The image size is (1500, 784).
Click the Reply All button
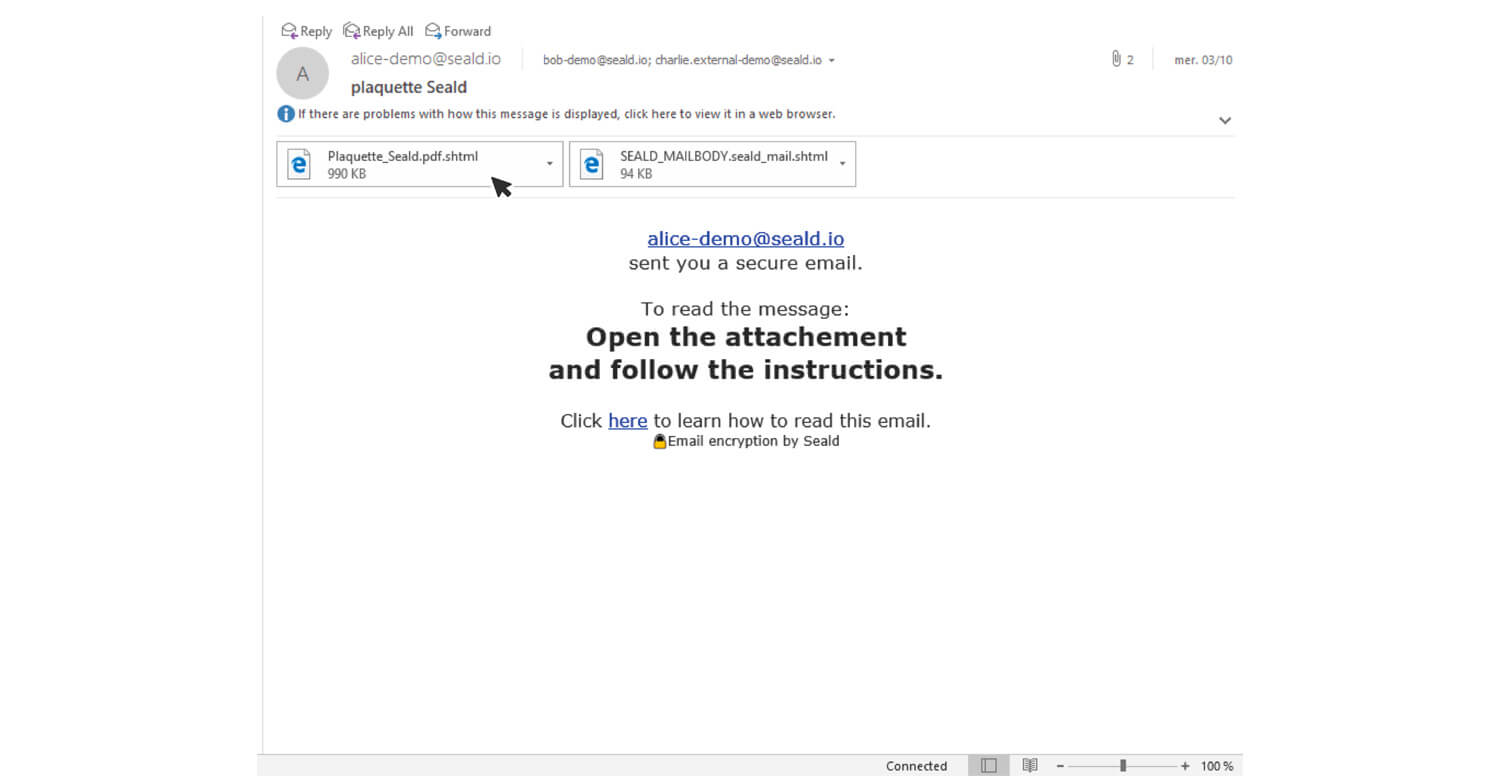[x=378, y=31]
